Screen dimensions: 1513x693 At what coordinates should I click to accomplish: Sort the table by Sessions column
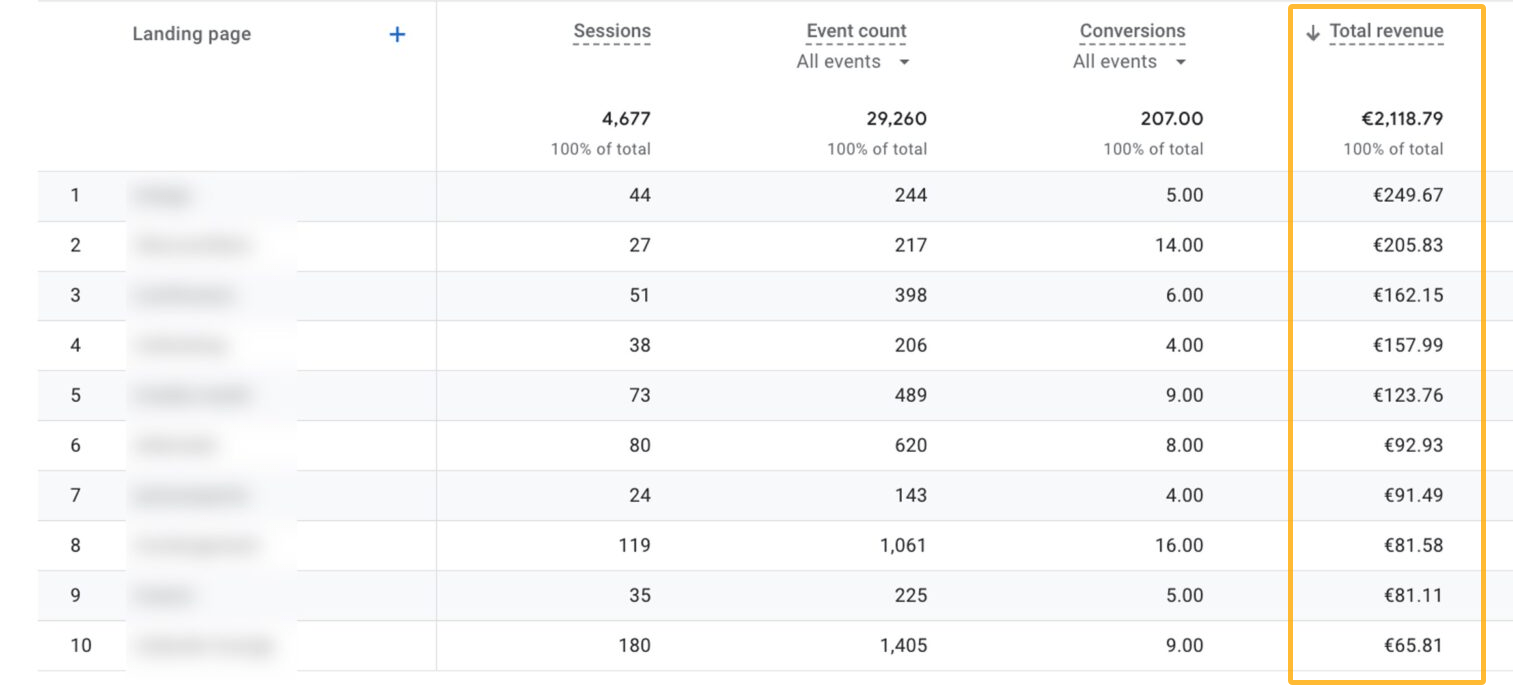point(612,31)
